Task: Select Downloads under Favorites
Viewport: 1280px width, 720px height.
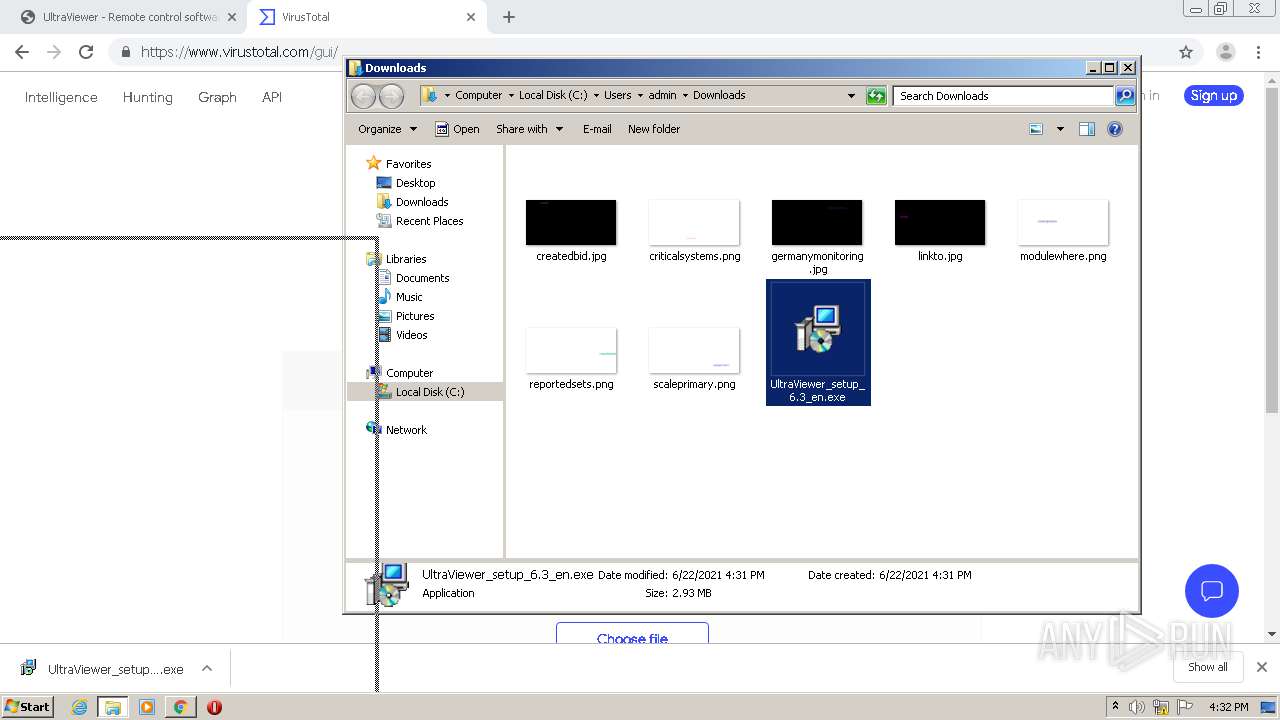Action: point(421,202)
